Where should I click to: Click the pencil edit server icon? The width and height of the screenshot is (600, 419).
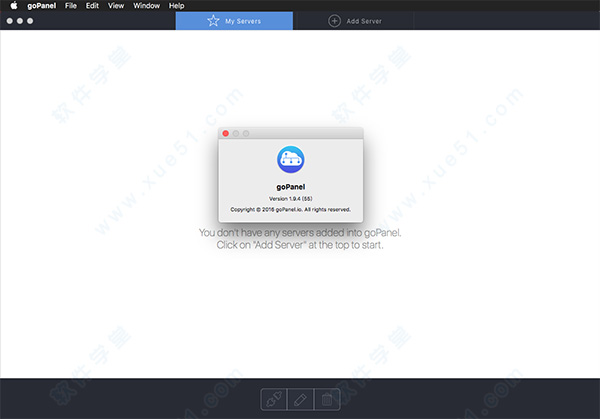(300, 399)
